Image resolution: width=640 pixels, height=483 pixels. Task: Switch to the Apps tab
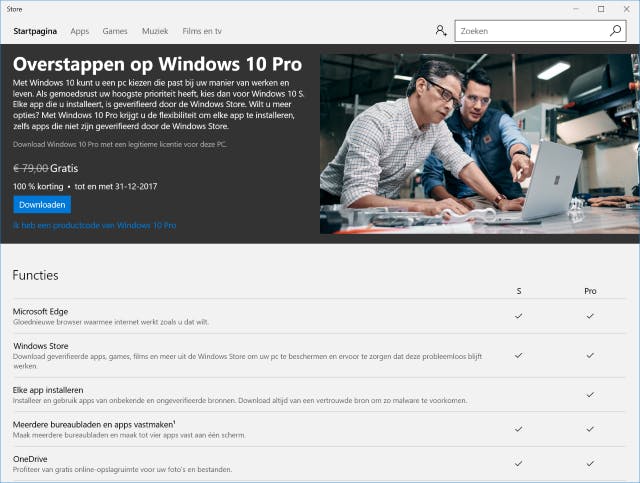point(80,31)
